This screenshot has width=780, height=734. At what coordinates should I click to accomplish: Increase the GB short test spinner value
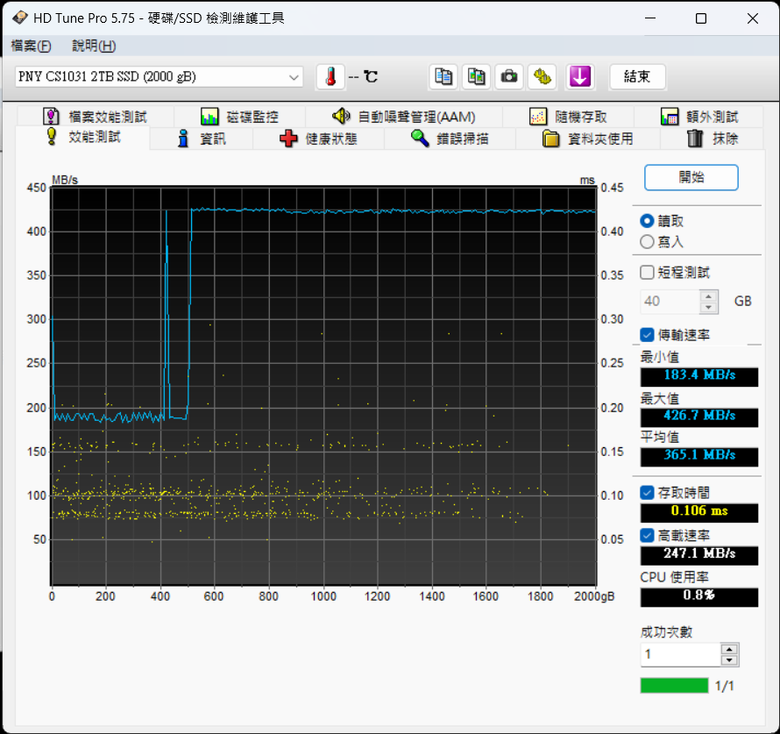coord(708,296)
